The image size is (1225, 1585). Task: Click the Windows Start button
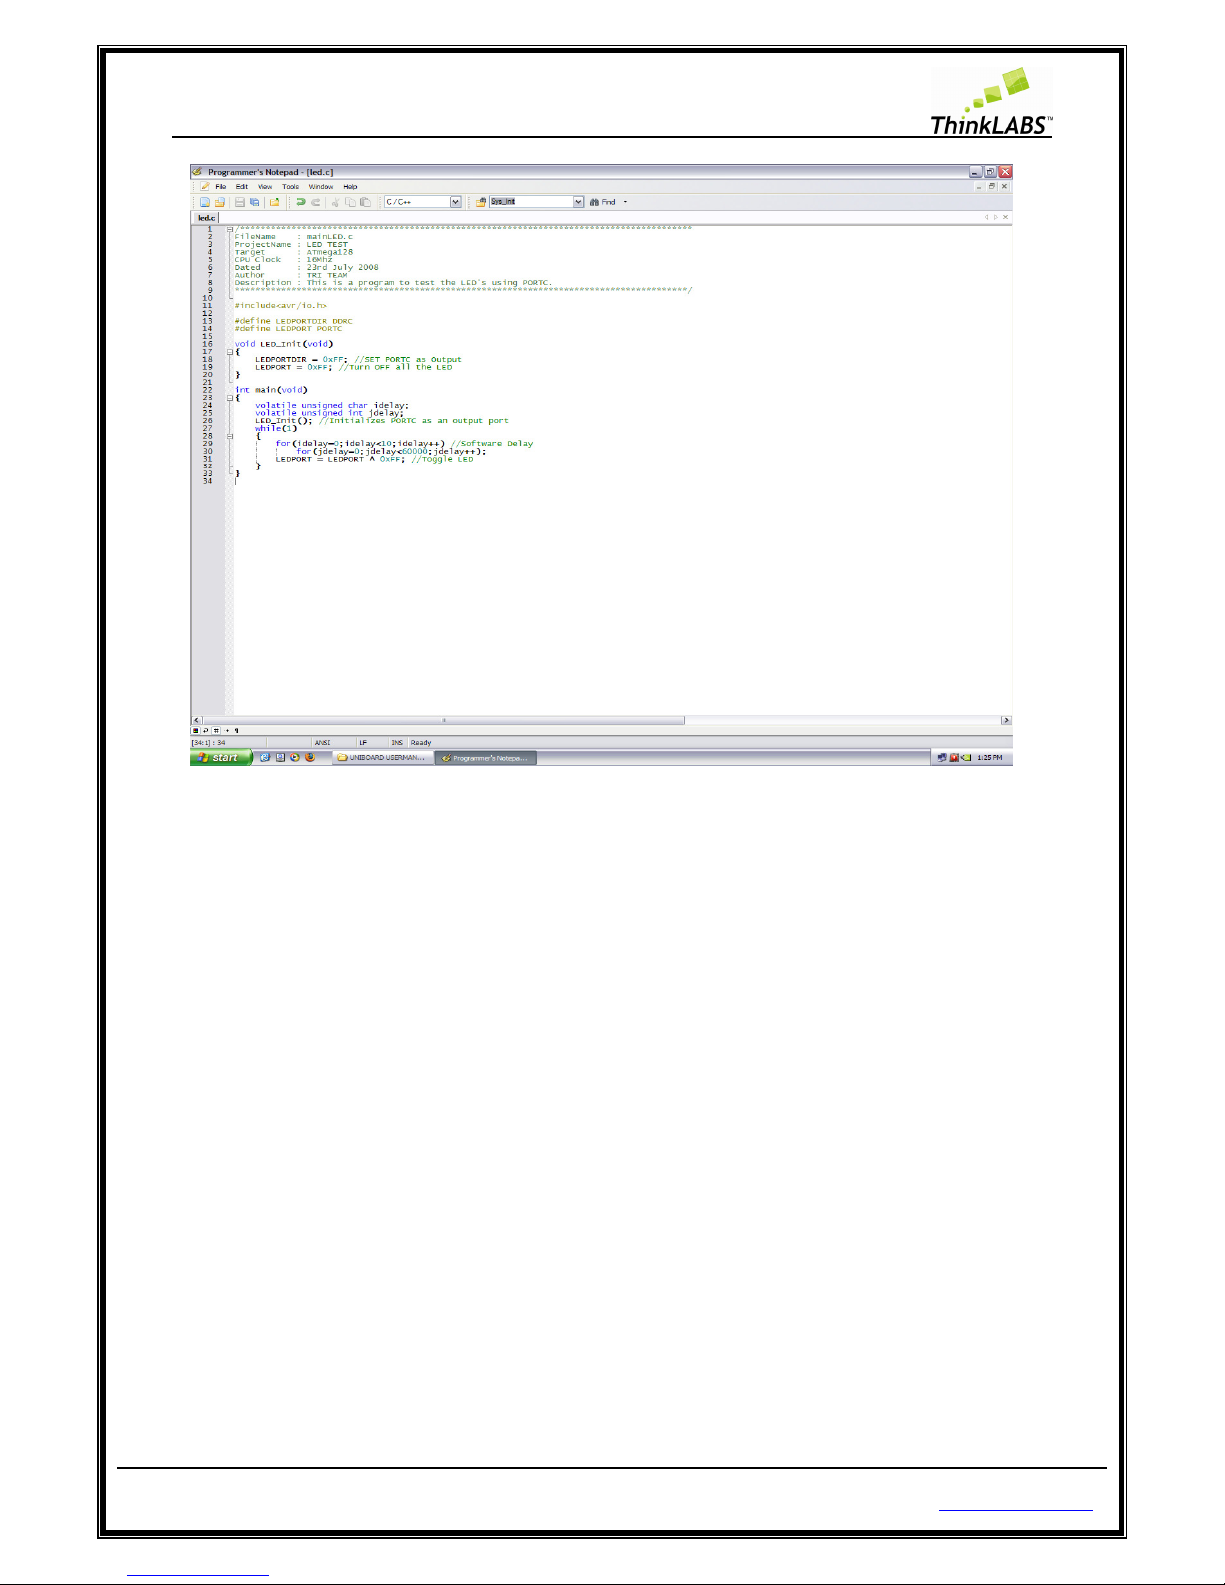point(220,758)
